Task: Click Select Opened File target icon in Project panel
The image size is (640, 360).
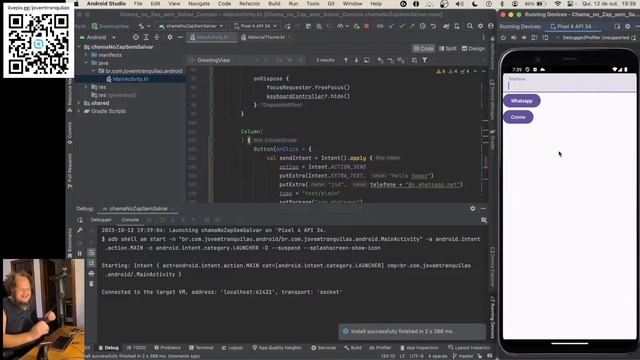Action: [x=136, y=37]
